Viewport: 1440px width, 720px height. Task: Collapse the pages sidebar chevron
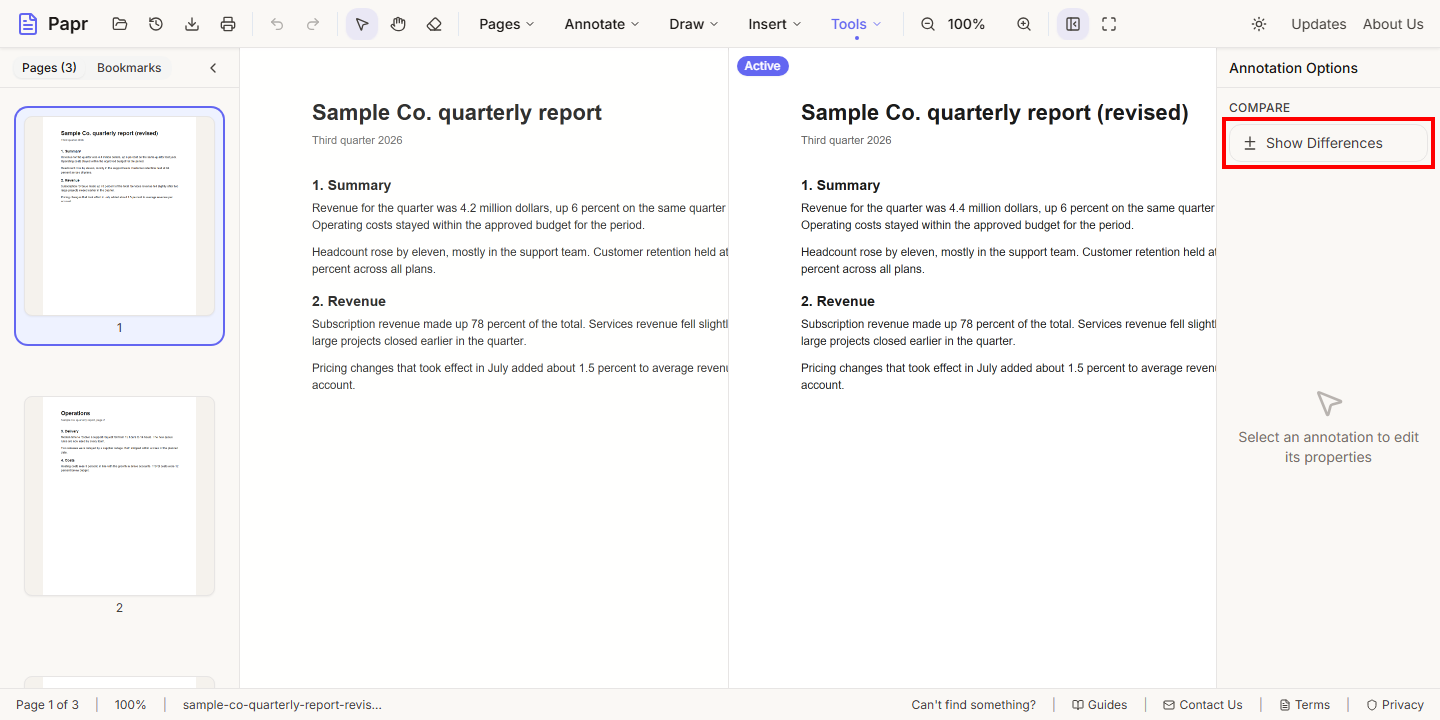213,68
